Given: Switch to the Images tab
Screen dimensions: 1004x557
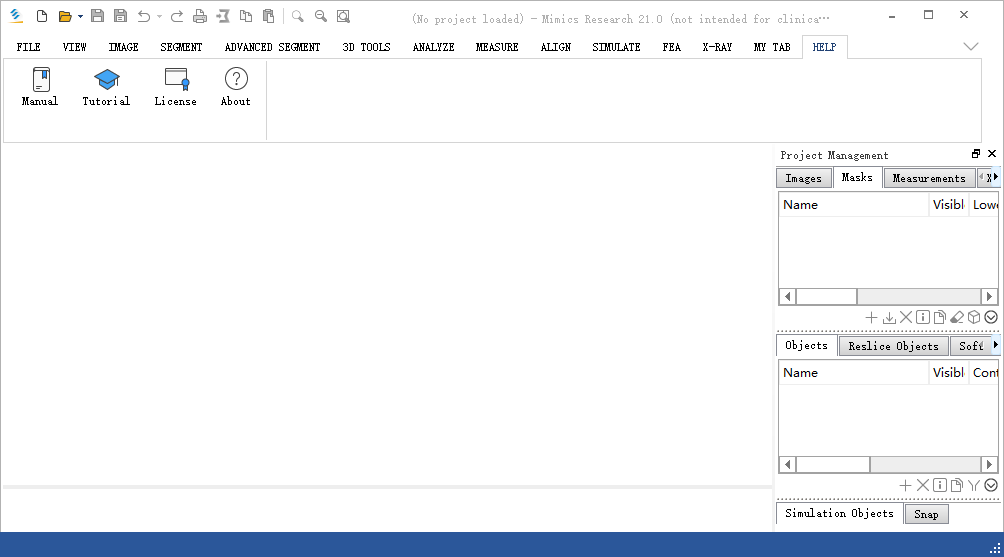Looking at the screenshot, I should (x=804, y=178).
